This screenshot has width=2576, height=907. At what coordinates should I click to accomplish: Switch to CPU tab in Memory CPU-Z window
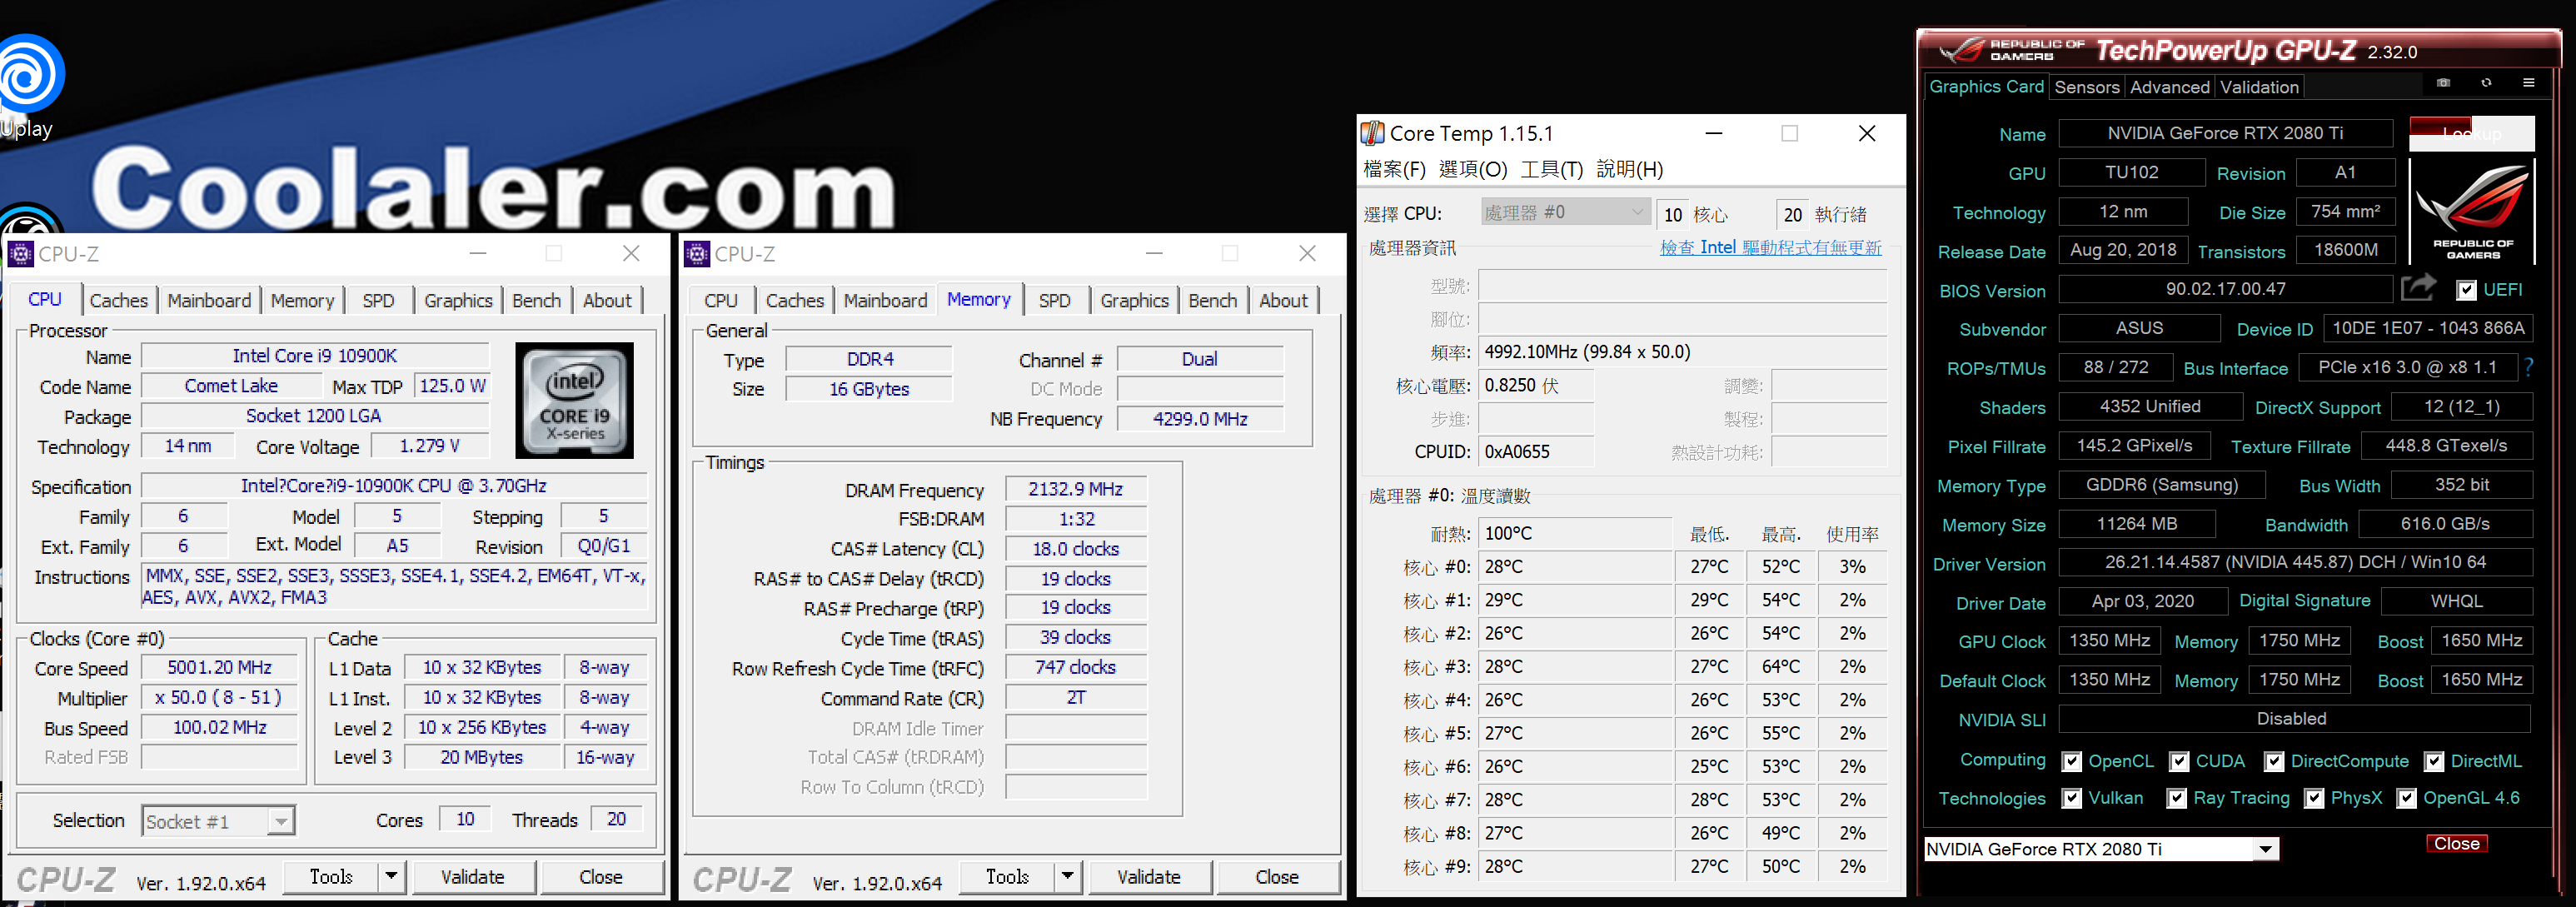tap(720, 300)
